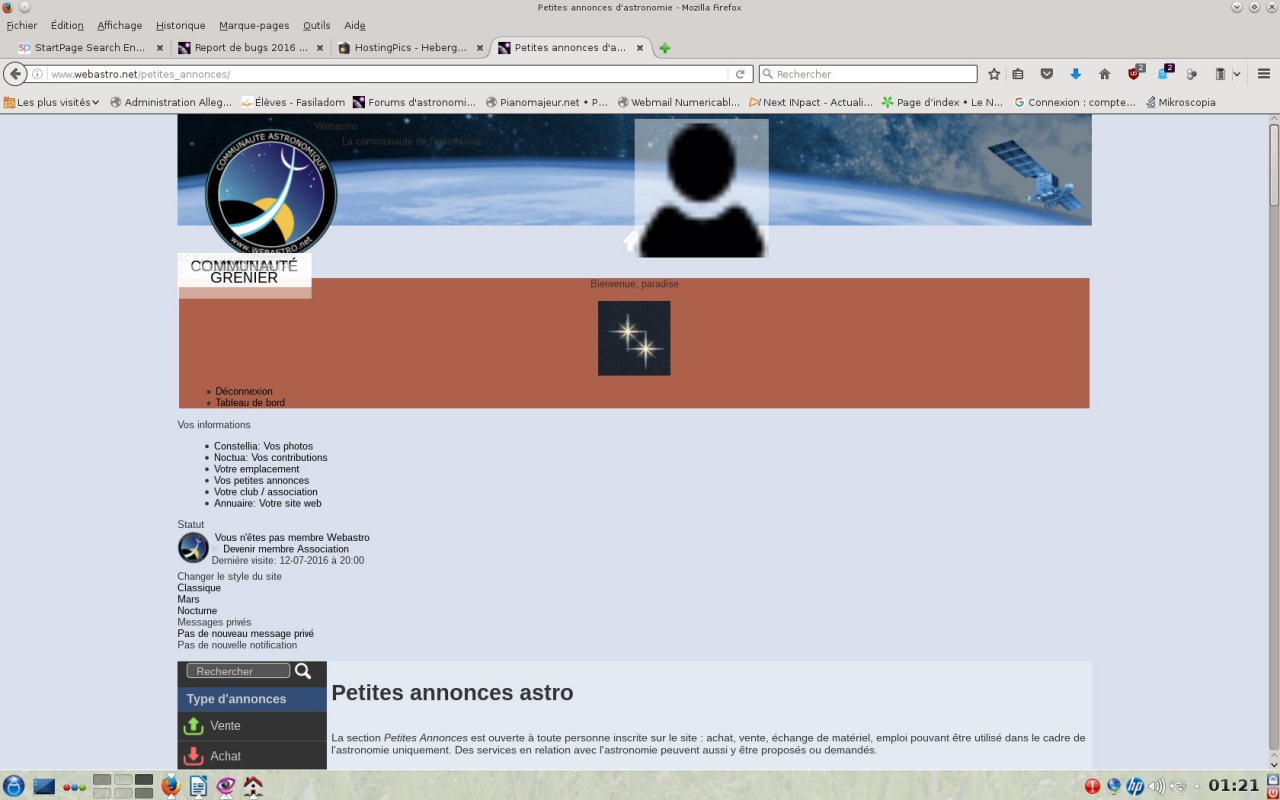This screenshot has width=1280, height=800.
Task: Switch to Firefox in the taskbar
Action: pyautogui.click(x=171, y=786)
